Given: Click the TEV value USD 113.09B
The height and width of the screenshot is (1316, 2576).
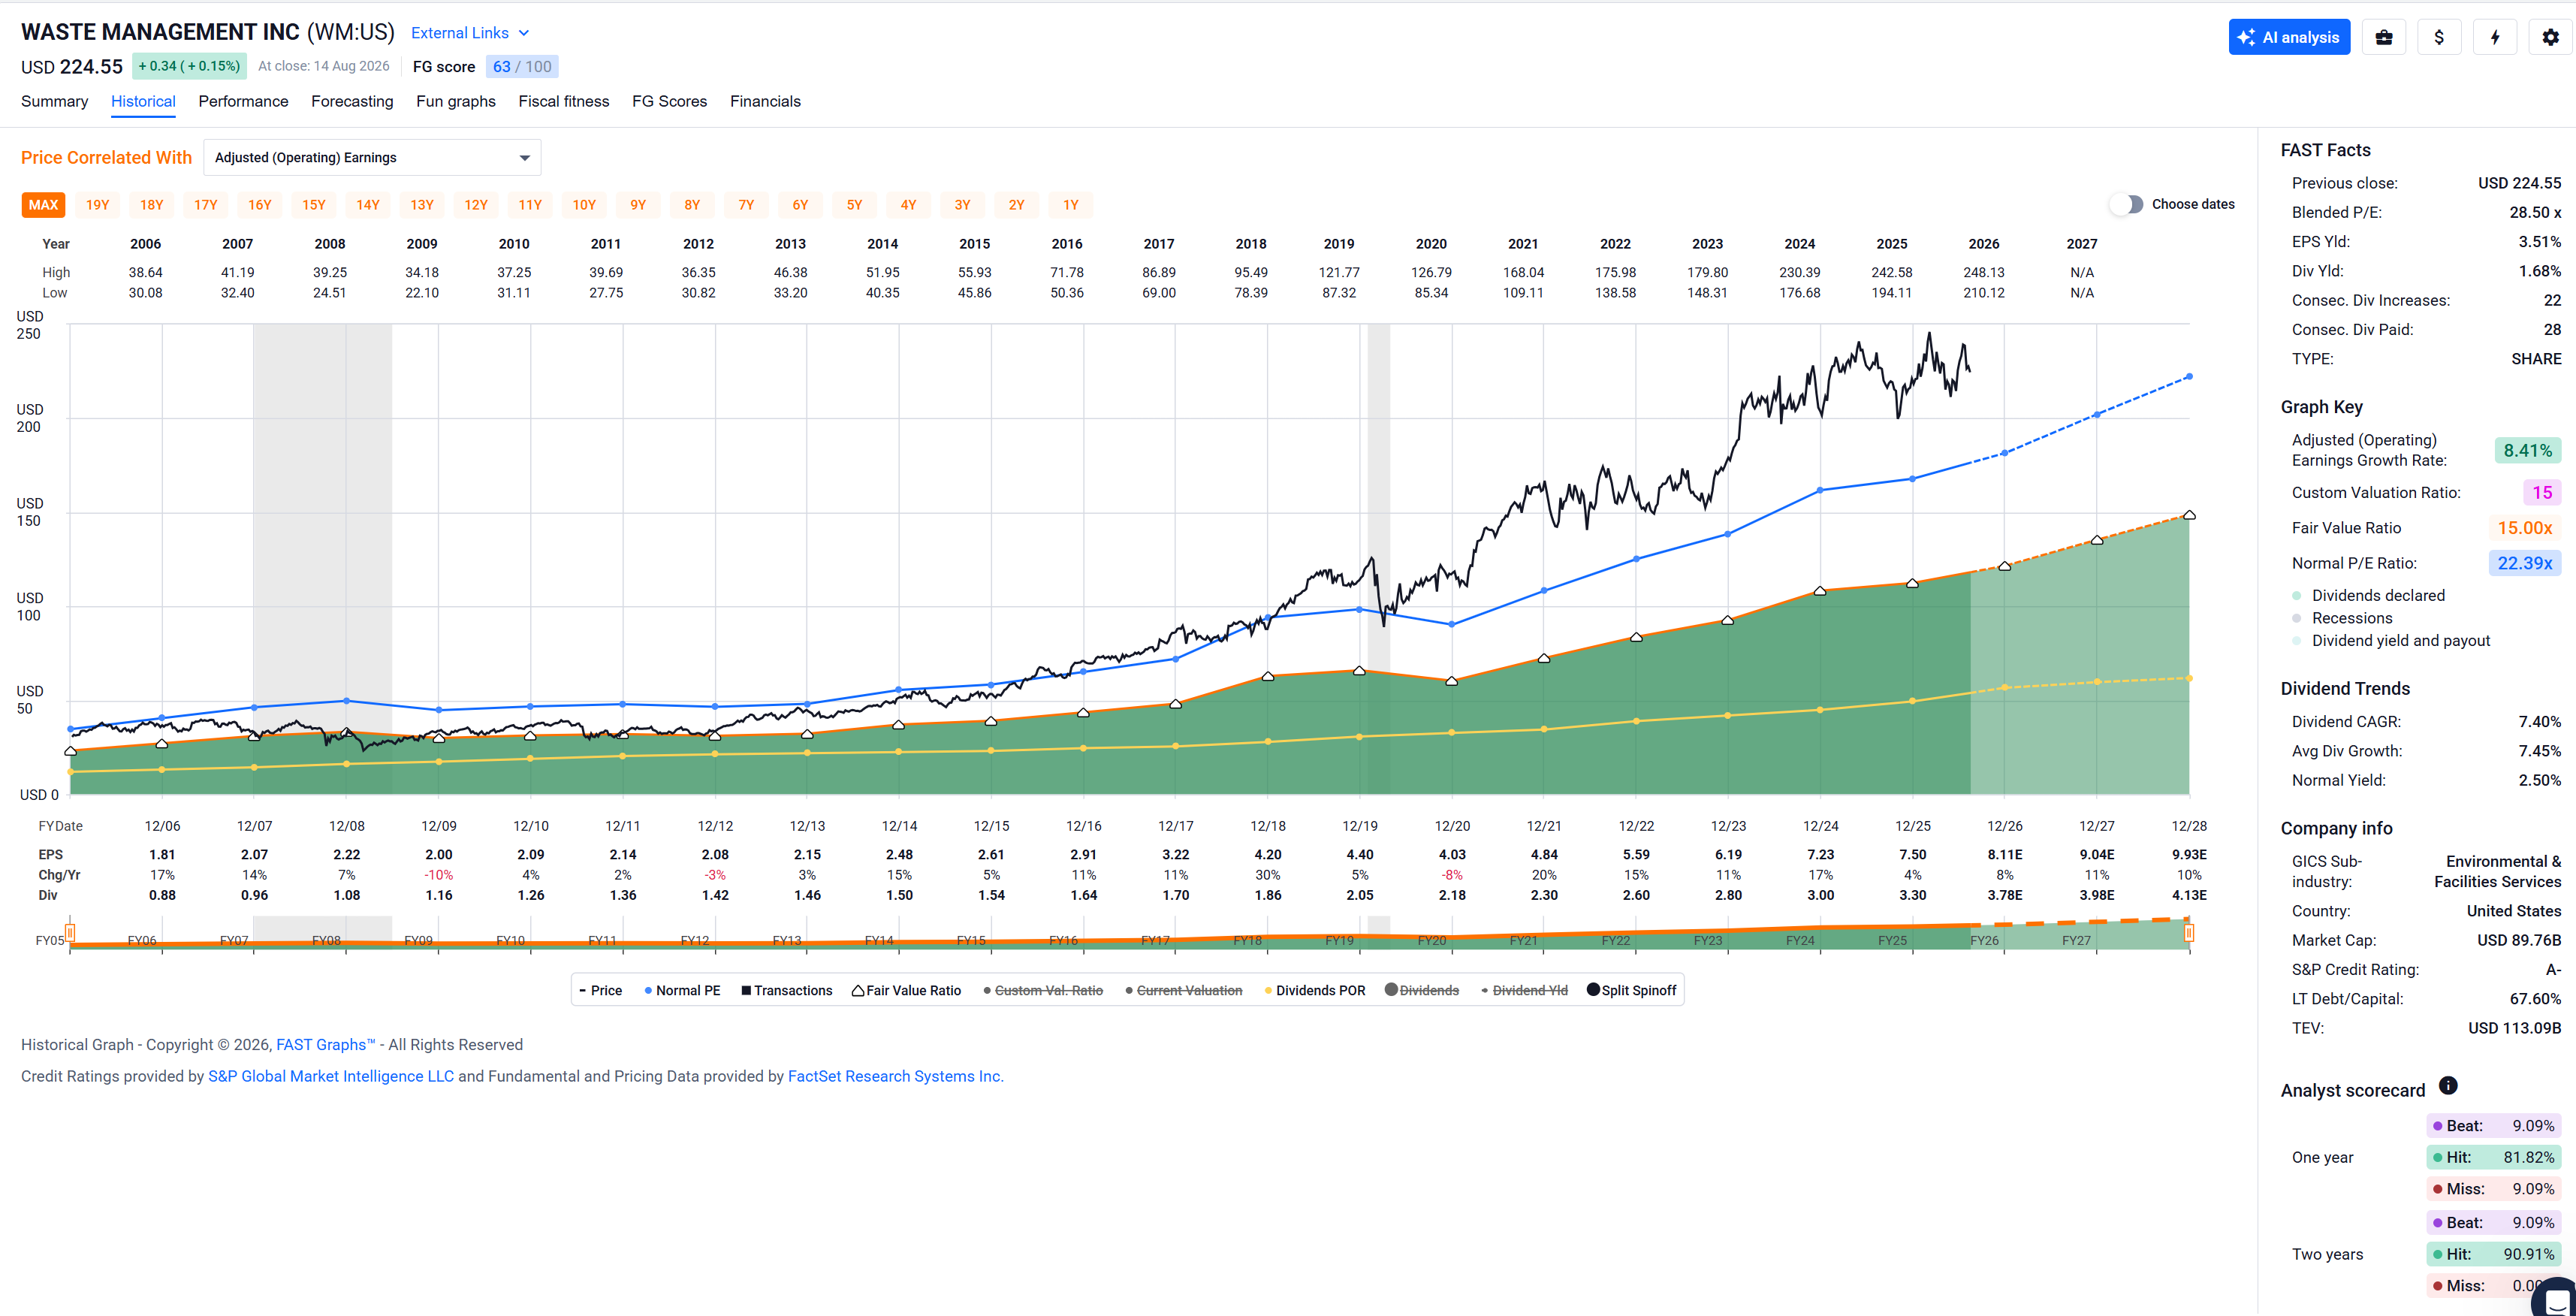Looking at the screenshot, I should pyautogui.click(x=2515, y=1028).
